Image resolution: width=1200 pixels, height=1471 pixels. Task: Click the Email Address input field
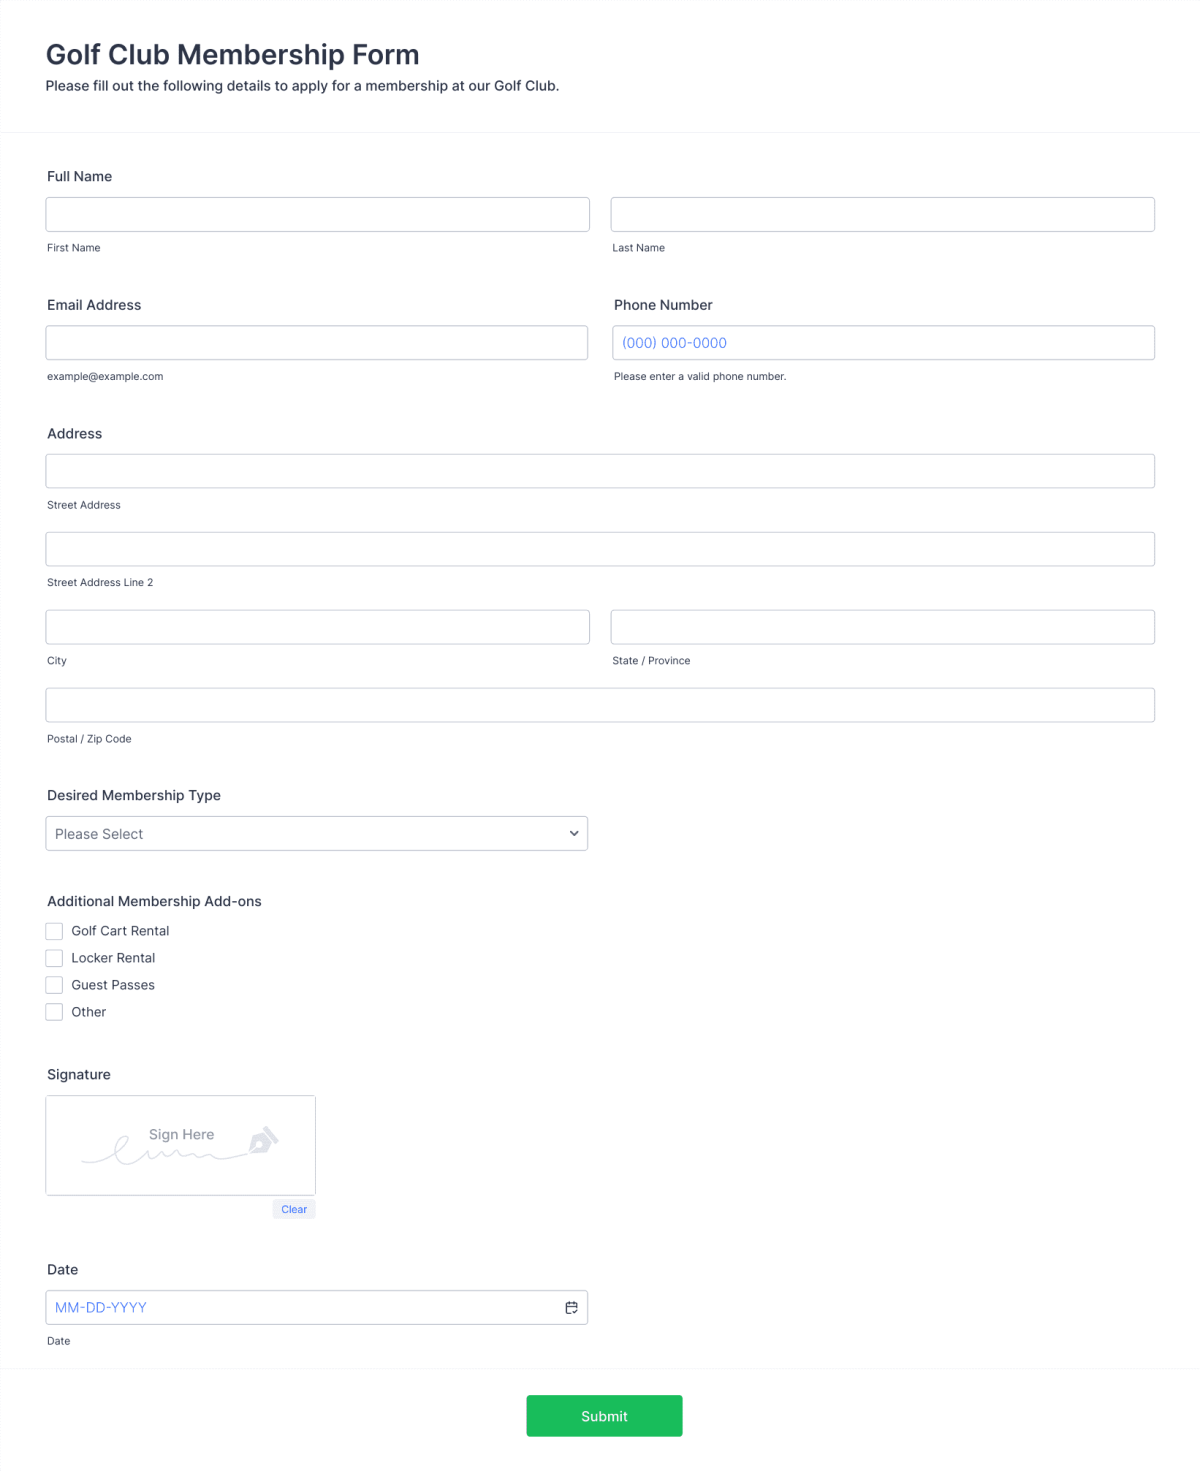tap(317, 342)
